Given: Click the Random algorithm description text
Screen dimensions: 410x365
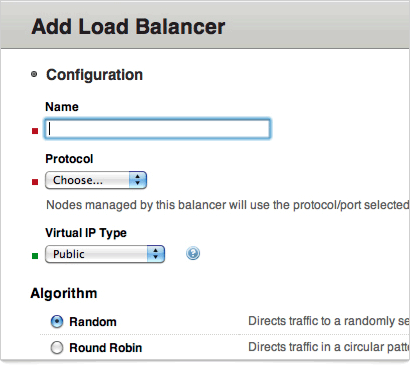Looking at the screenshot, I should click(x=329, y=321).
